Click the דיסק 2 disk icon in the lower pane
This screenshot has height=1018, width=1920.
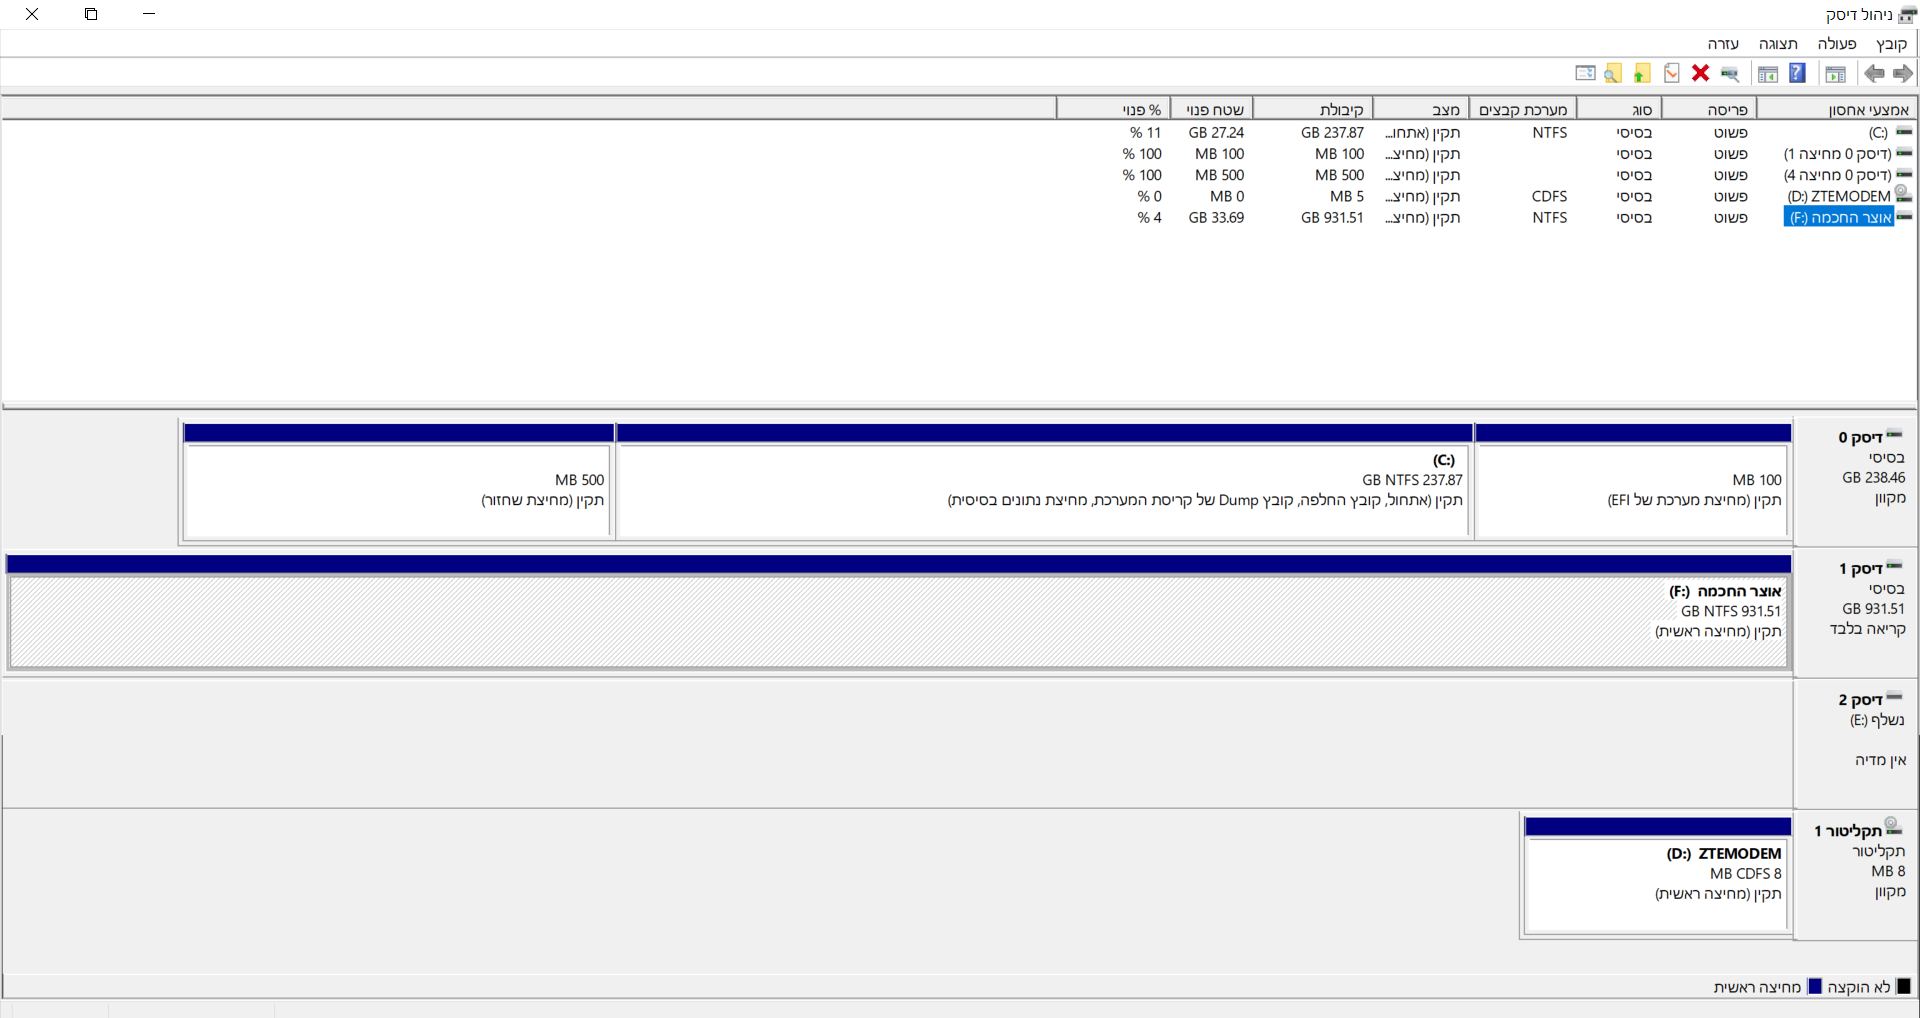click(x=1895, y=697)
